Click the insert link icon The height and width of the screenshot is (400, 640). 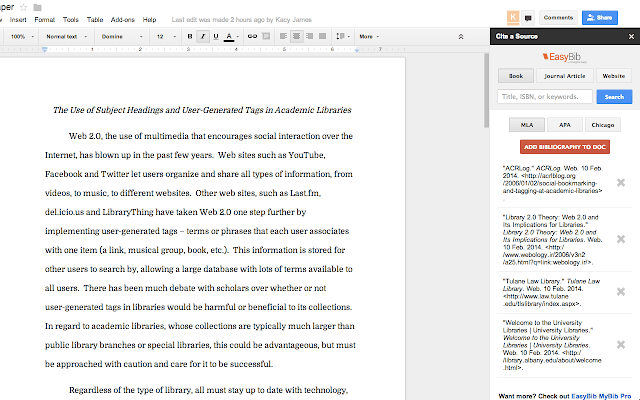(x=252, y=36)
